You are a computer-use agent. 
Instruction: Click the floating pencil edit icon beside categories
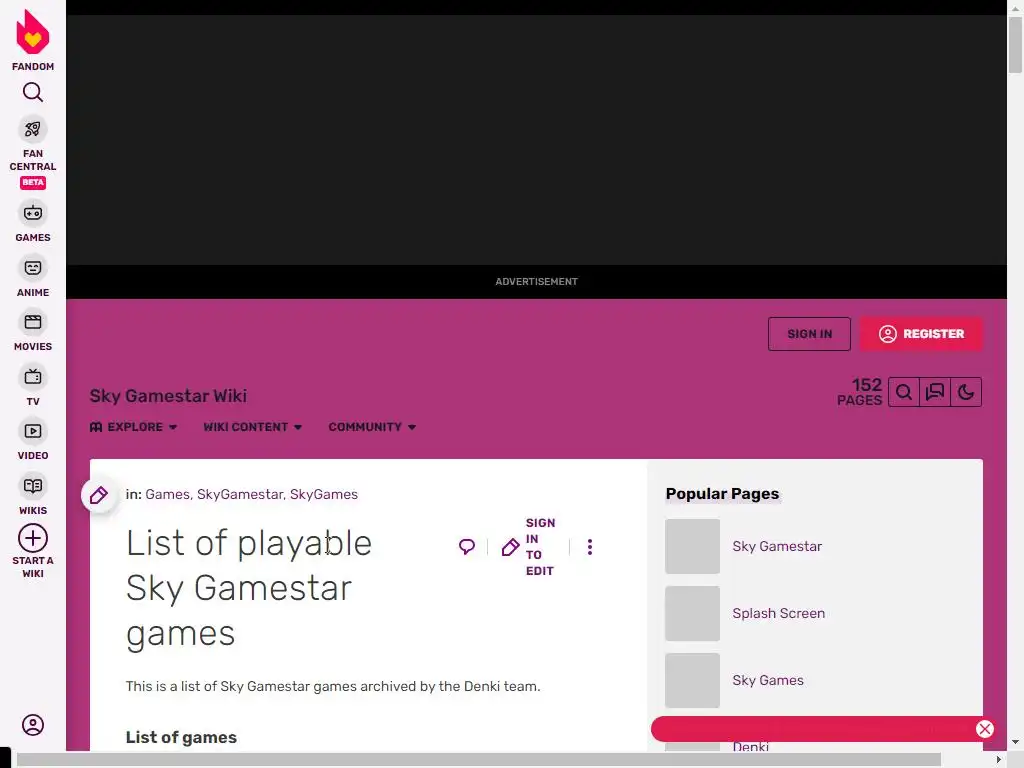pyautogui.click(x=99, y=495)
